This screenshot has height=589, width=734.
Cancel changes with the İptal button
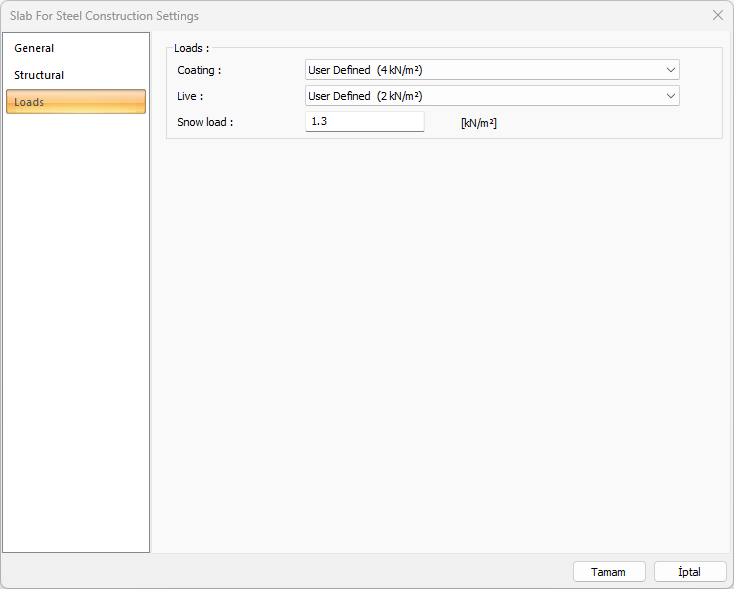pos(690,572)
